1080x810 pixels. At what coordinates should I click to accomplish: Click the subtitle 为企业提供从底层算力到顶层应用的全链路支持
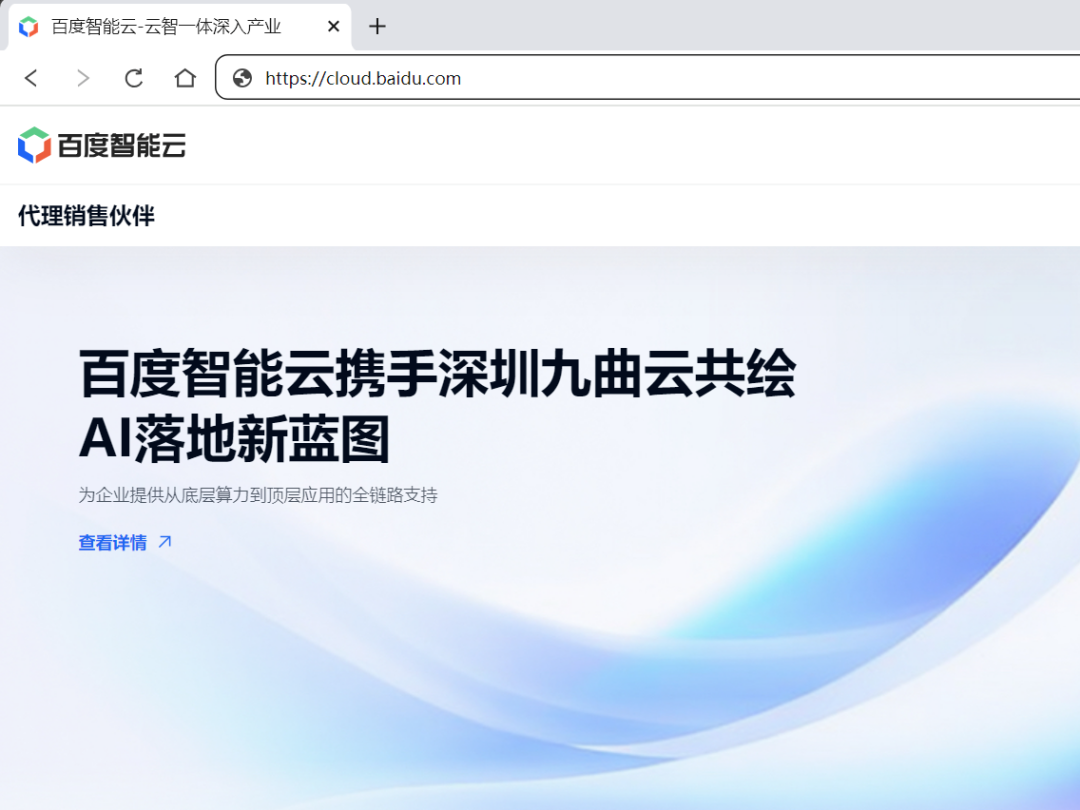(258, 495)
